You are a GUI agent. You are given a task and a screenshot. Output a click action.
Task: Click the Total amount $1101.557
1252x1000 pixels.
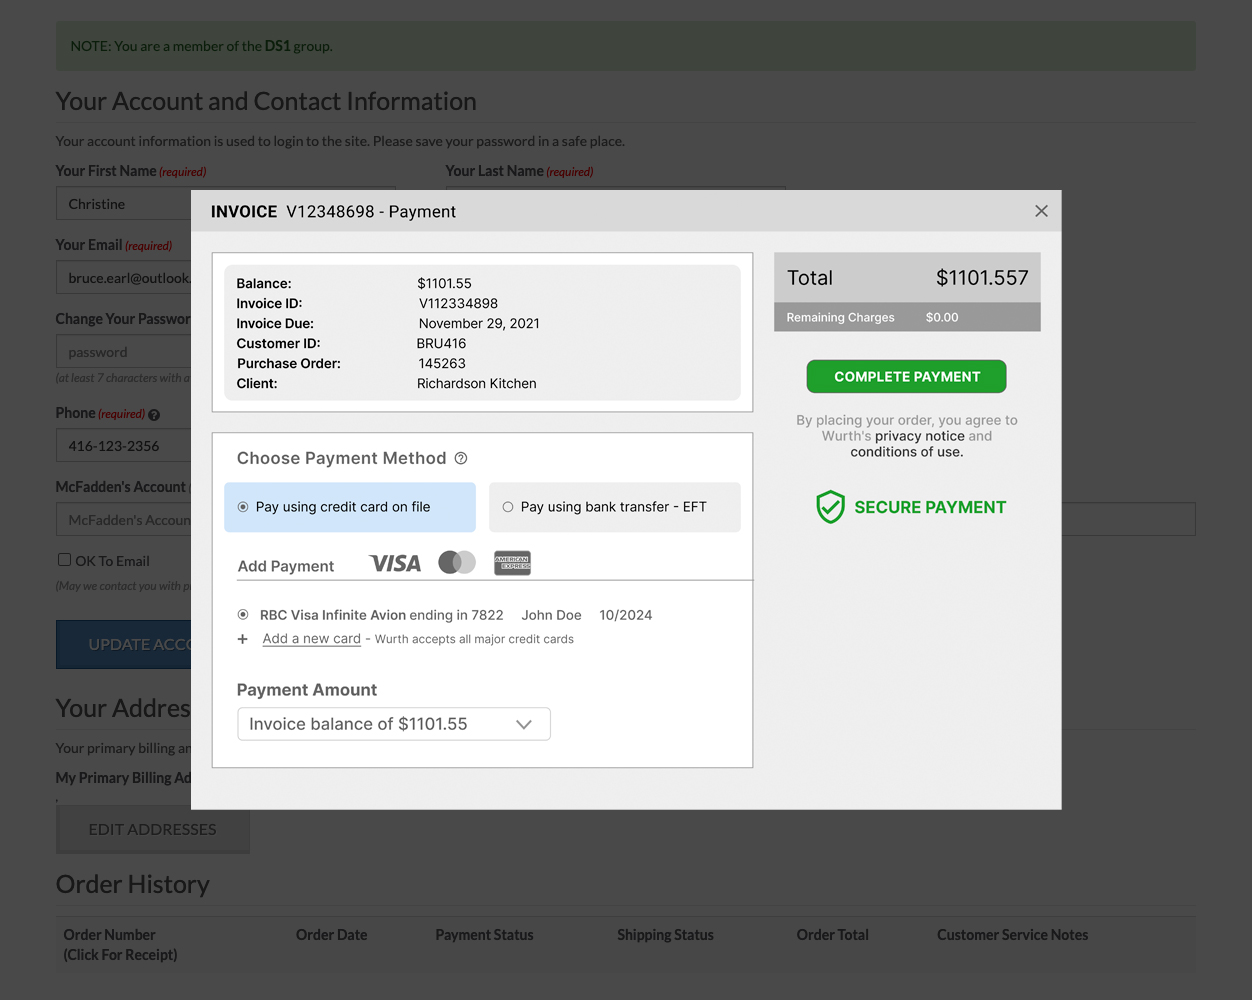point(982,278)
